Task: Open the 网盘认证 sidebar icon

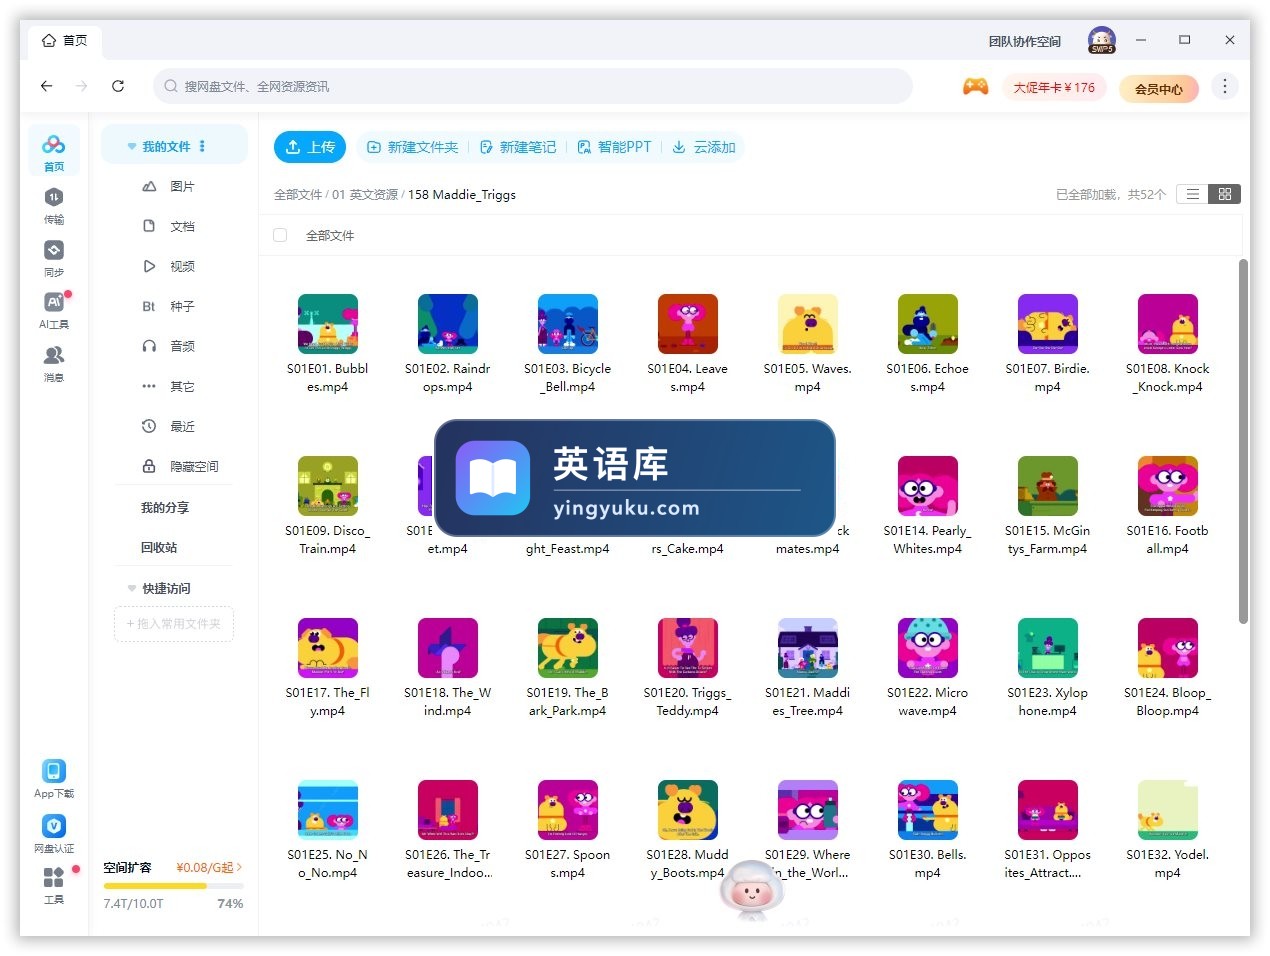Action: pos(54,833)
